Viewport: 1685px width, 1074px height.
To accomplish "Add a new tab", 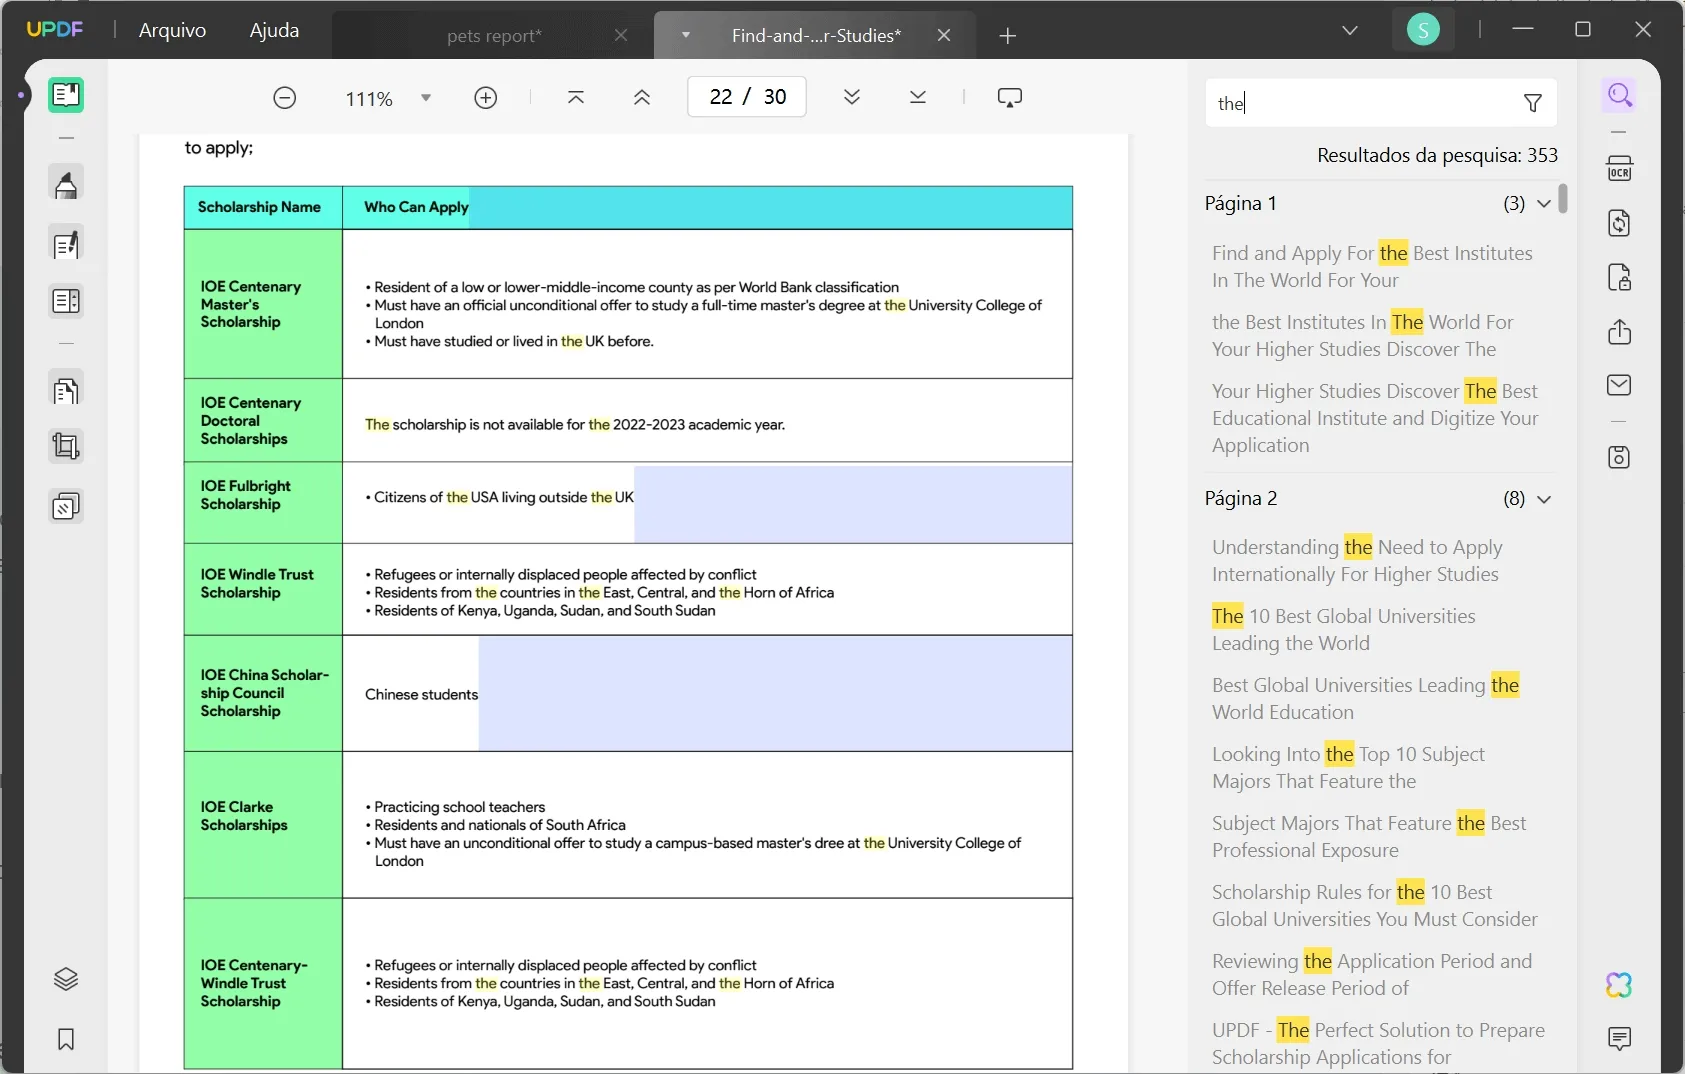I will [x=1008, y=36].
